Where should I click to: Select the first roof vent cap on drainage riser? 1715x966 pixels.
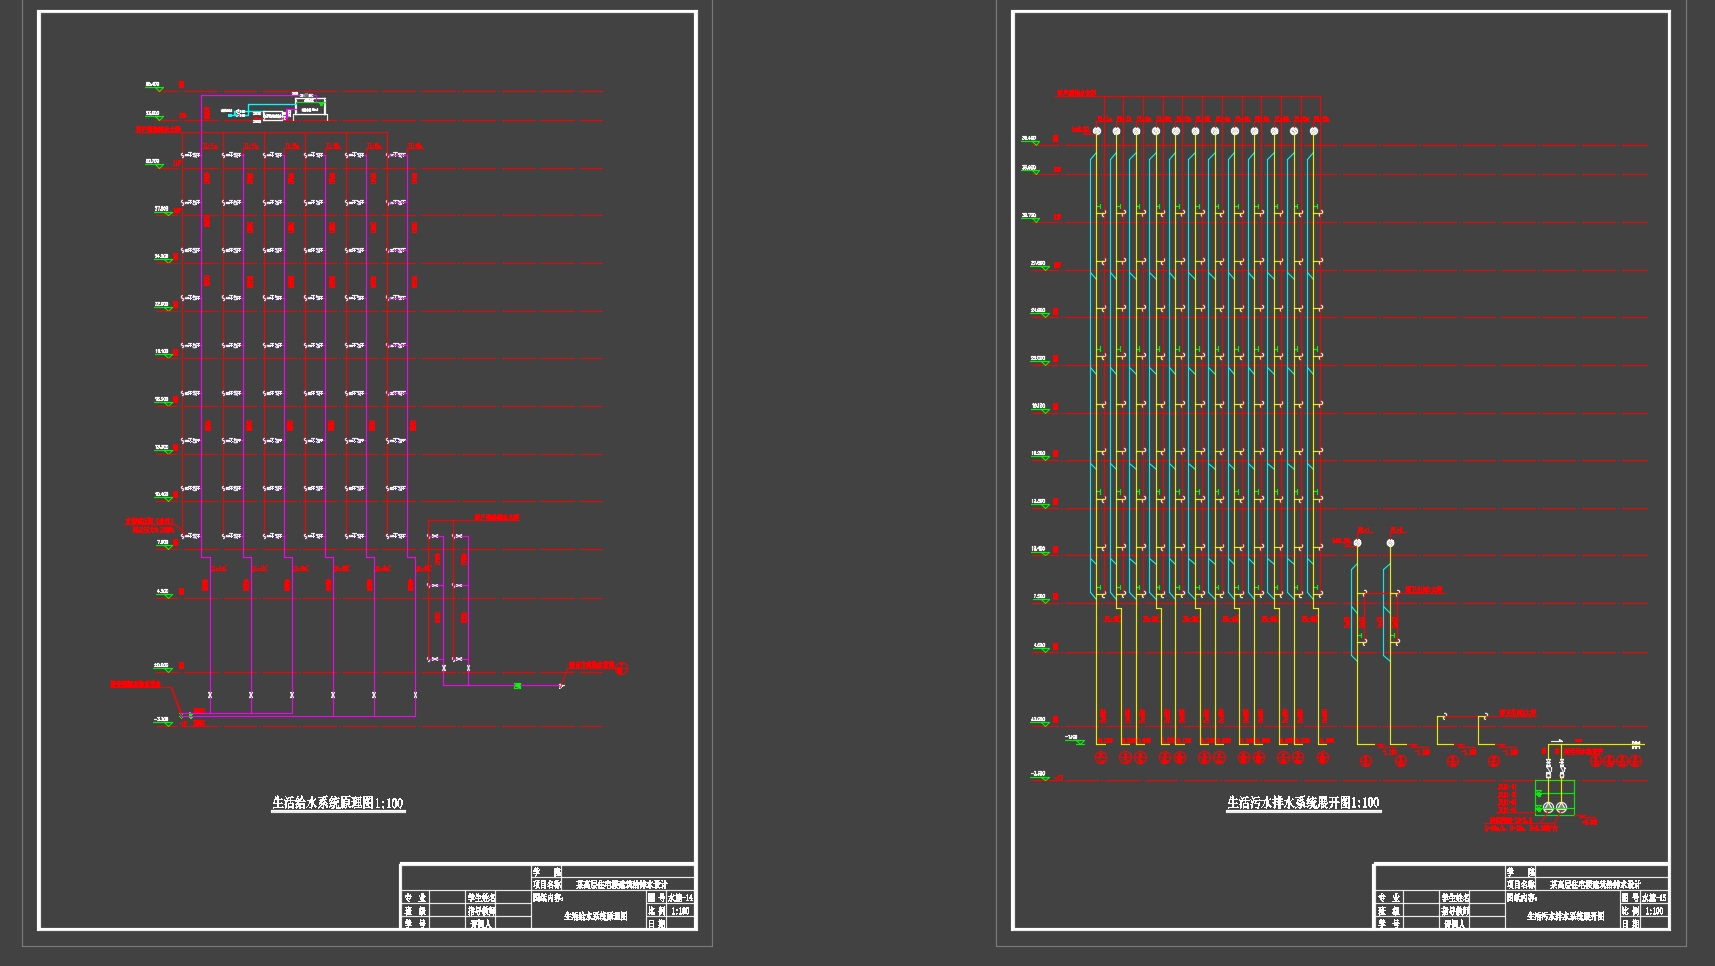point(1096,131)
